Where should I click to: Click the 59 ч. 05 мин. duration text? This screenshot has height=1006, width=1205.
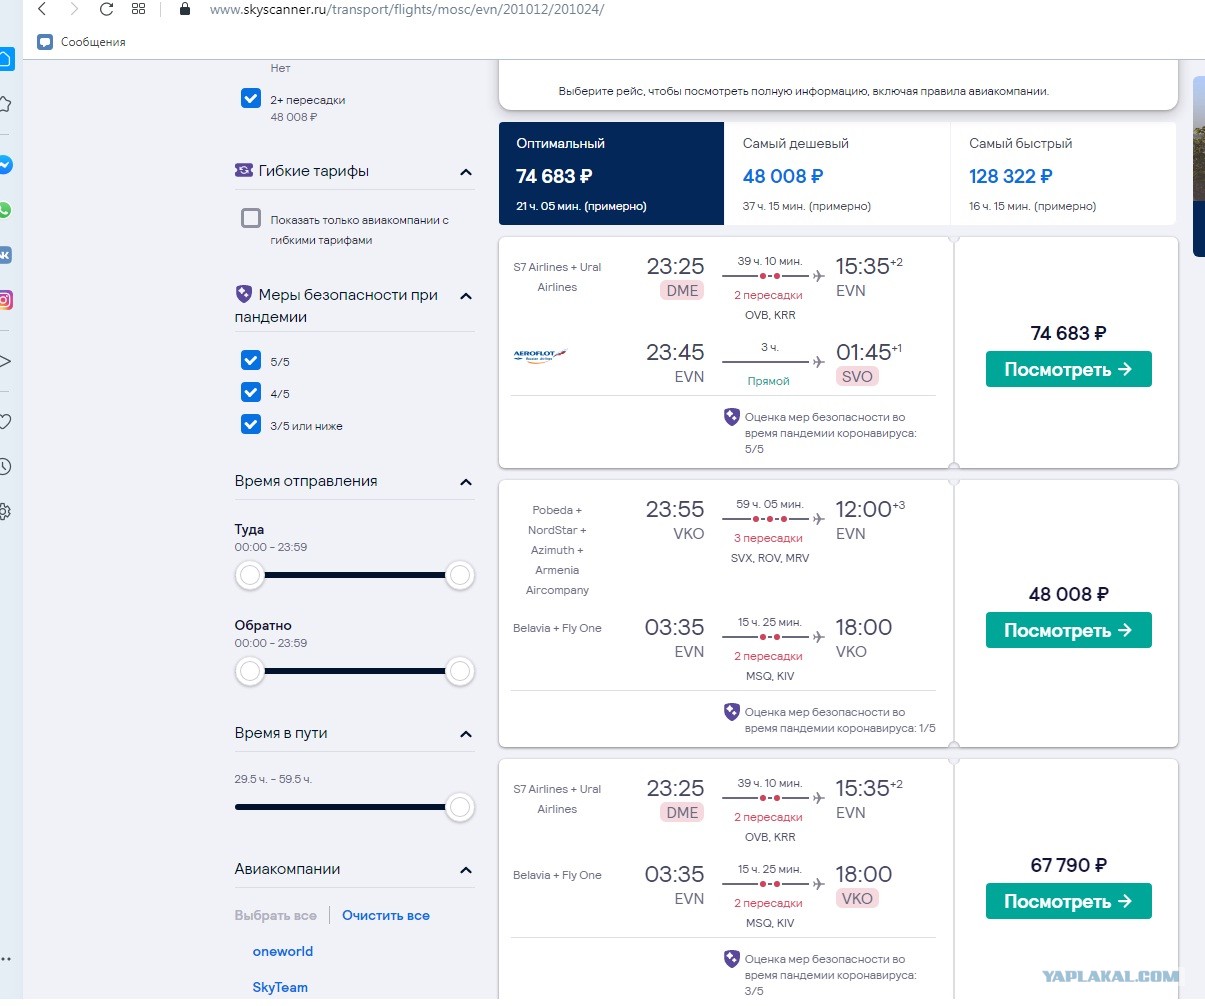(x=769, y=504)
